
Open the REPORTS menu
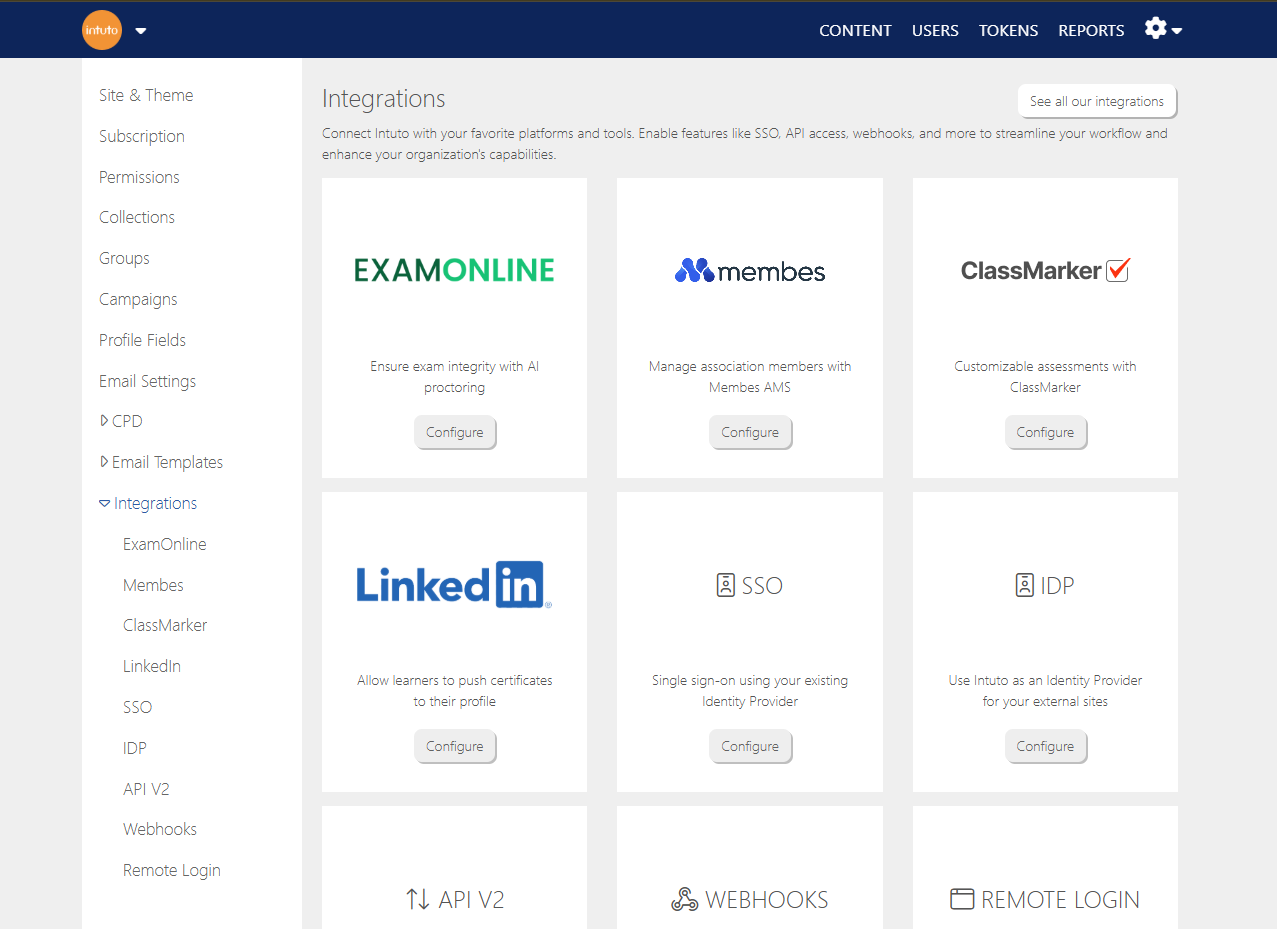tap(1091, 30)
